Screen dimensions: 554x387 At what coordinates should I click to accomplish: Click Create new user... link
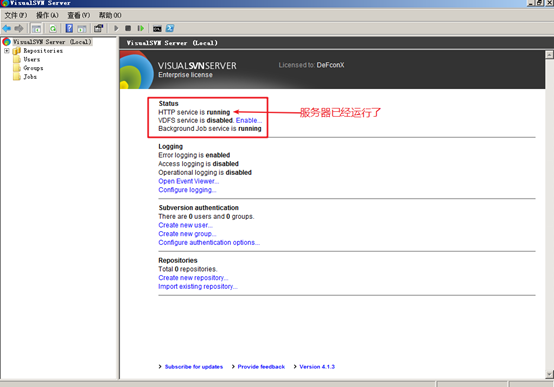pos(185,225)
